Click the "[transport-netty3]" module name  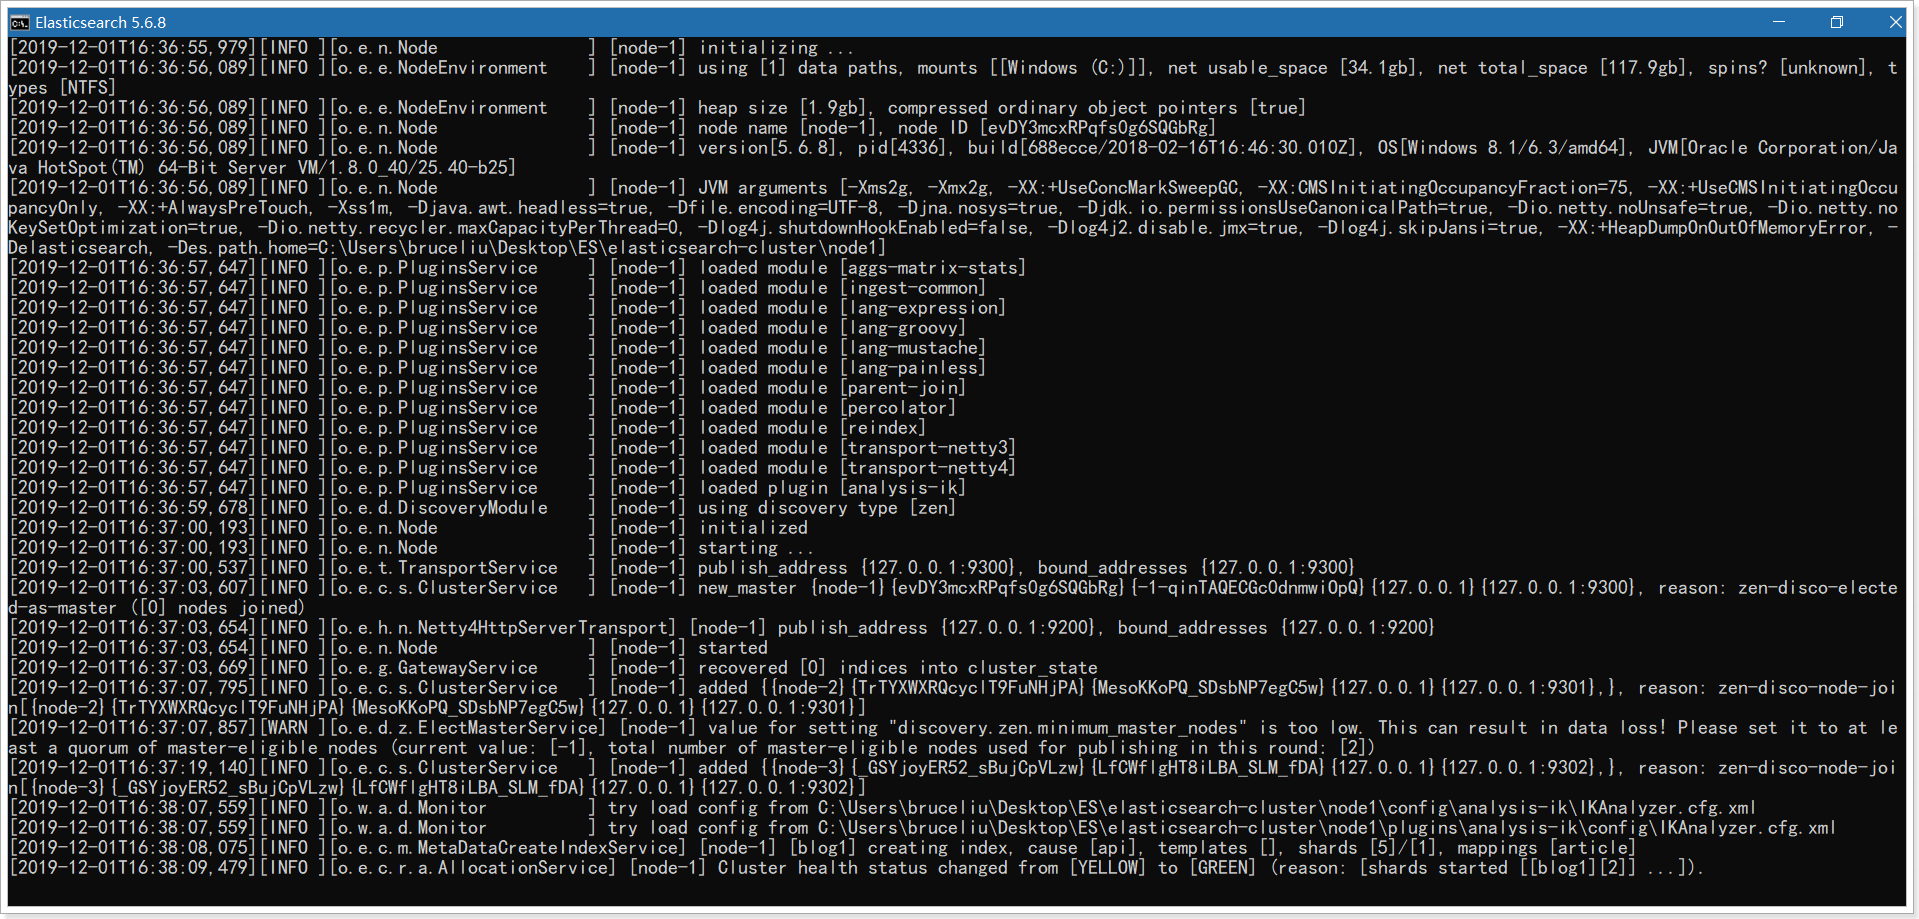[x=927, y=448]
